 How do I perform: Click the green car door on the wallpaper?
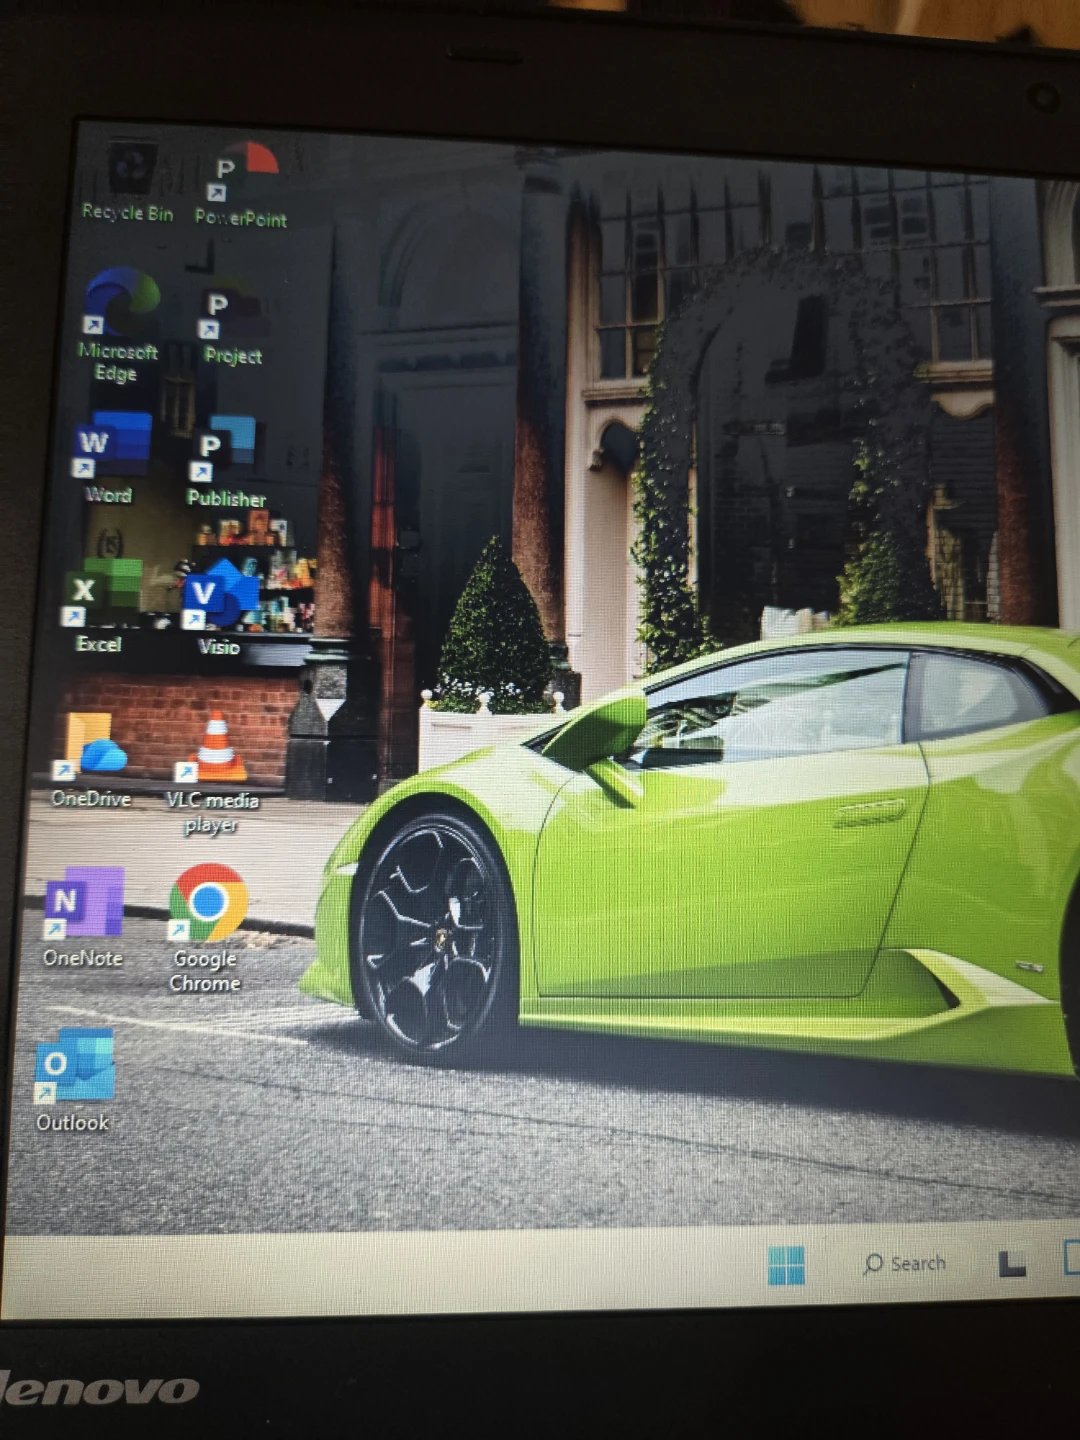point(730,880)
